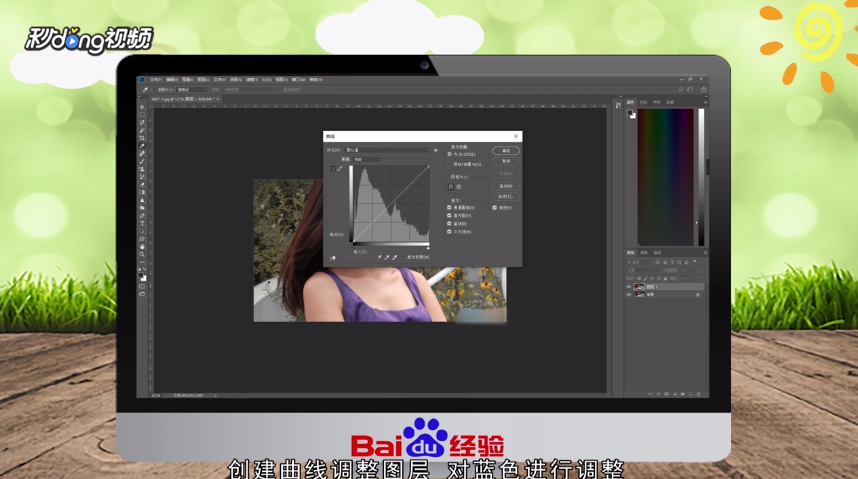The height and width of the screenshot is (479, 858).
Task: Open the Channel RGB dropdown in Curves
Action: click(368, 159)
